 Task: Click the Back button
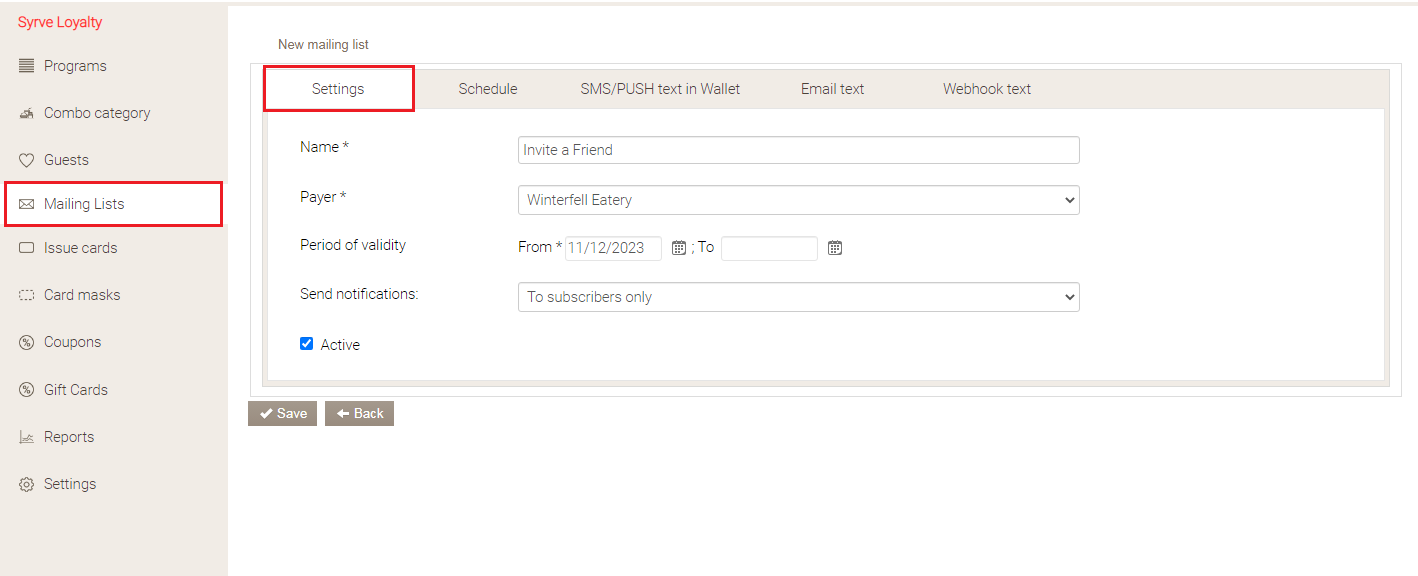pos(359,414)
